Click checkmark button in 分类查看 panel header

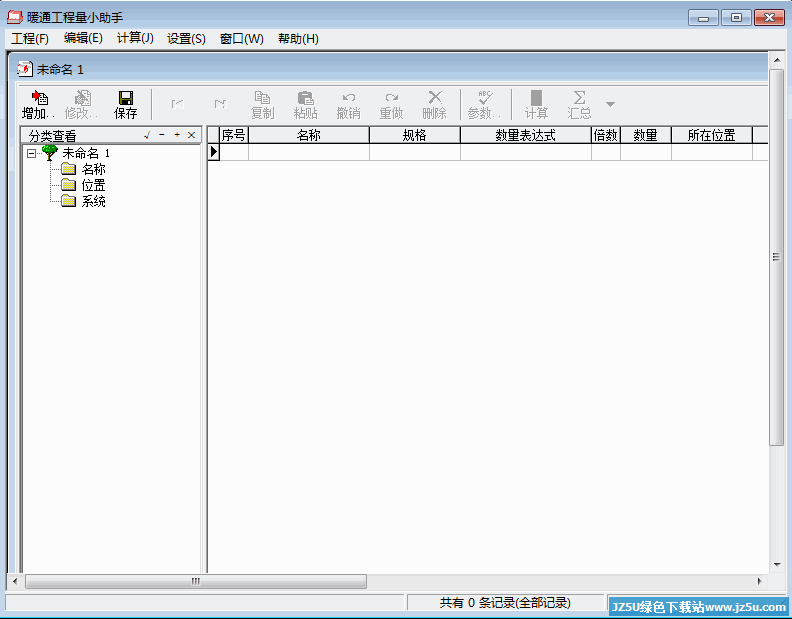pyautogui.click(x=147, y=135)
